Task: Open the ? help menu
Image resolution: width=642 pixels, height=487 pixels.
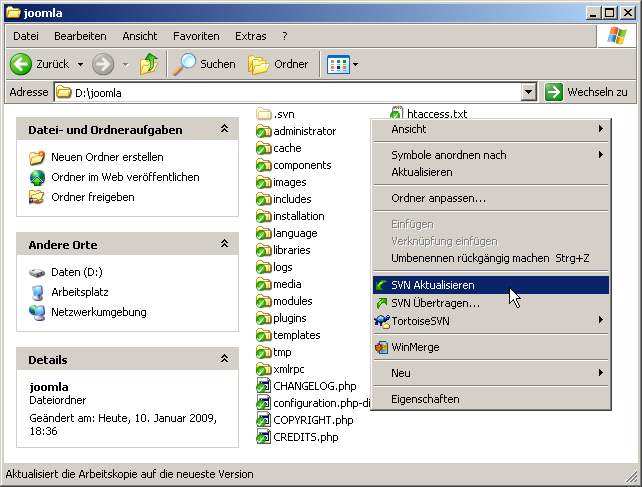Action: pos(285,36)
